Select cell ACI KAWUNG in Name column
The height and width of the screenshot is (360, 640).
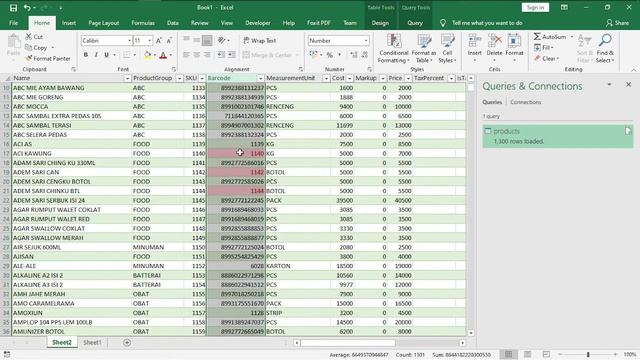tap(72, 153)
